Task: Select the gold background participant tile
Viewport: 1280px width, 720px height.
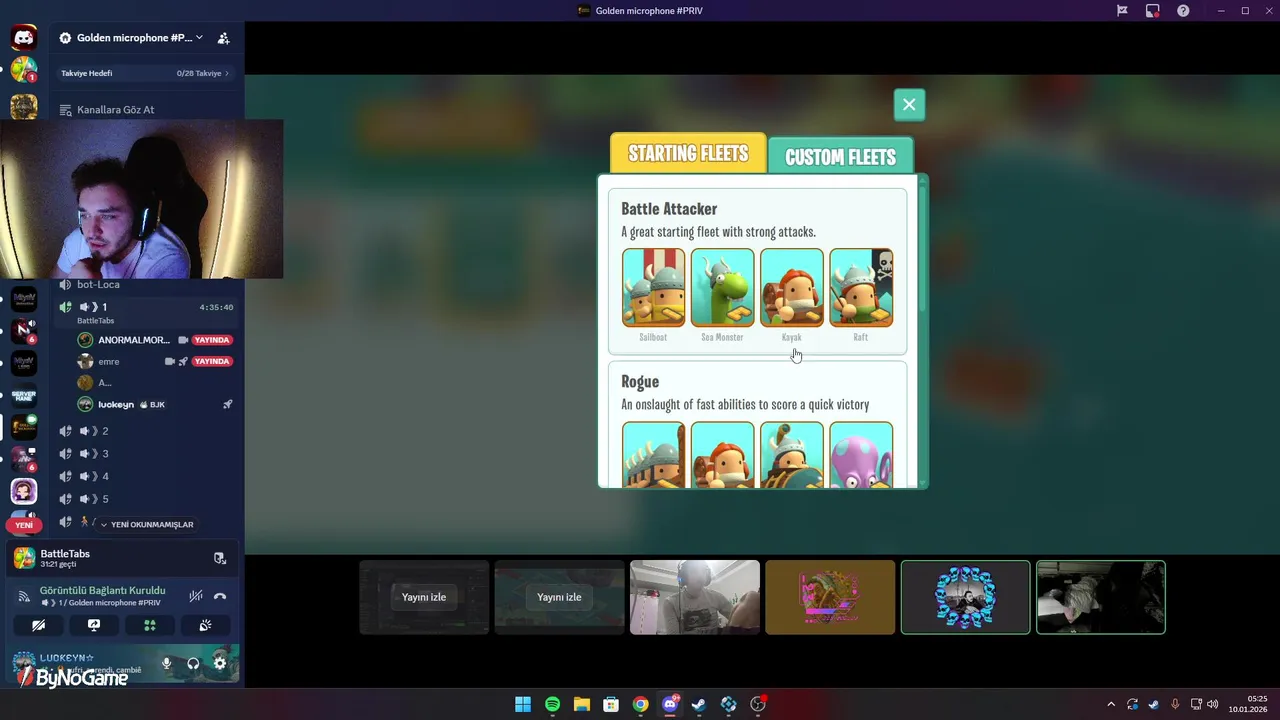Action: (830, 597)
